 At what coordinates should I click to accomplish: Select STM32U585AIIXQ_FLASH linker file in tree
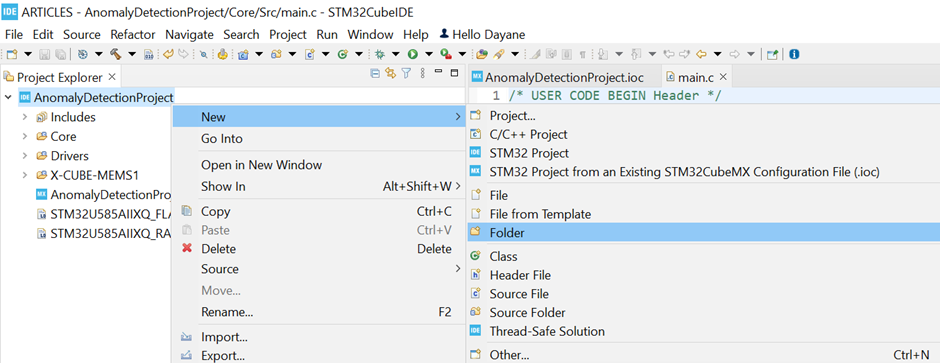click(105, 214)
